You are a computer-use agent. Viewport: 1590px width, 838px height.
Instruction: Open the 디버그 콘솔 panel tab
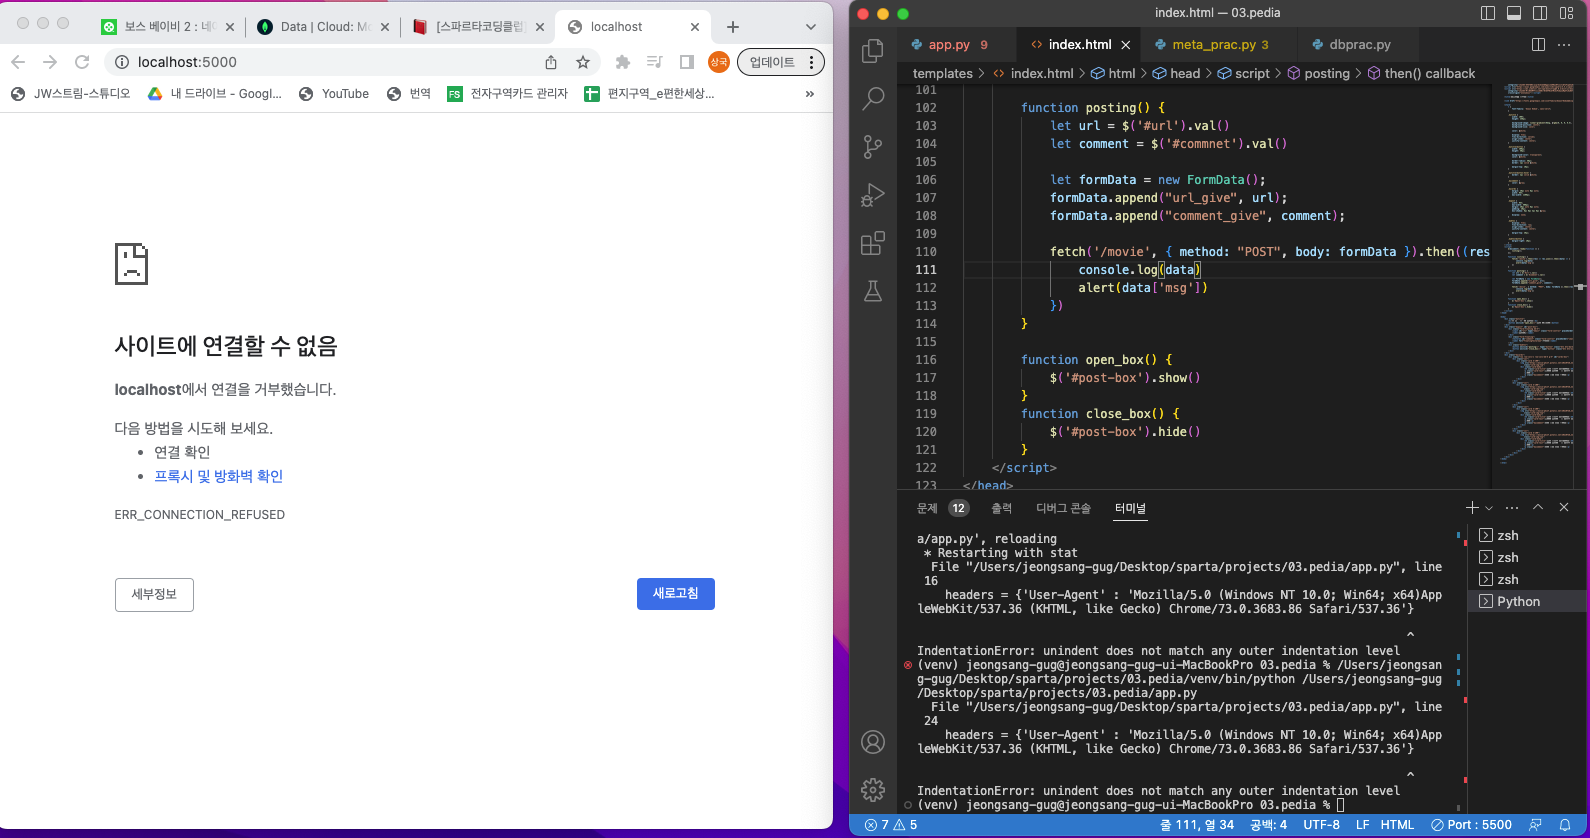(x=1063, y=508)
